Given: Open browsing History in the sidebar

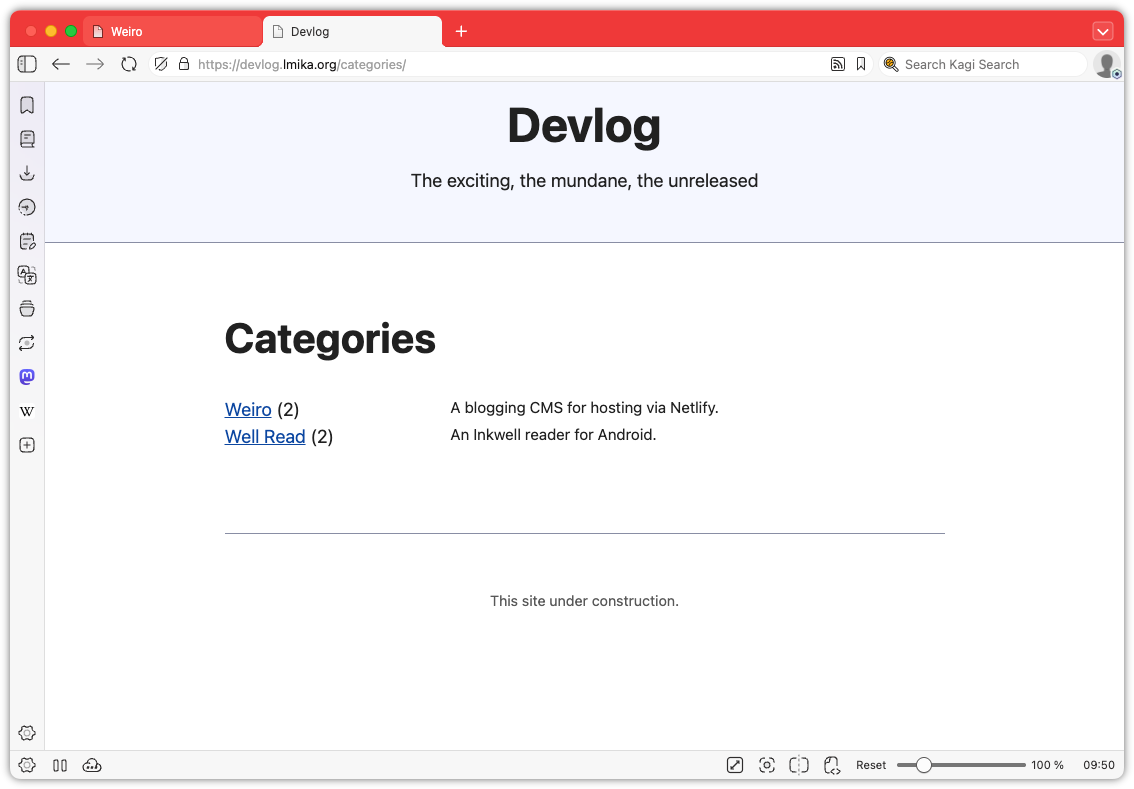Looking at the screenshot, I should [27, 207].
